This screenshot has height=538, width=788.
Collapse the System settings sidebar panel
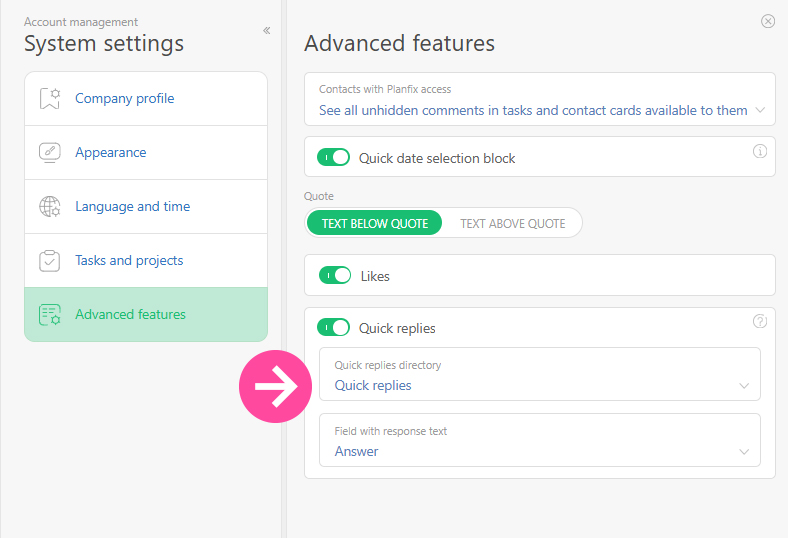click(x=267, y=31)
